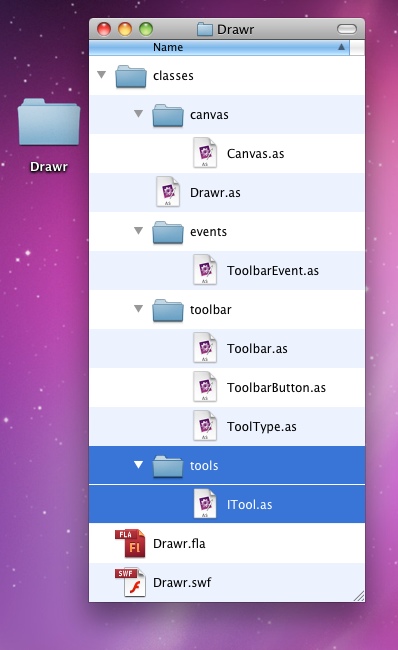Image resolution: width=398 pixels, height=650 pixels.
Task: Select the ToolbarButton.as file icon
Action: [x=205, y=387]
